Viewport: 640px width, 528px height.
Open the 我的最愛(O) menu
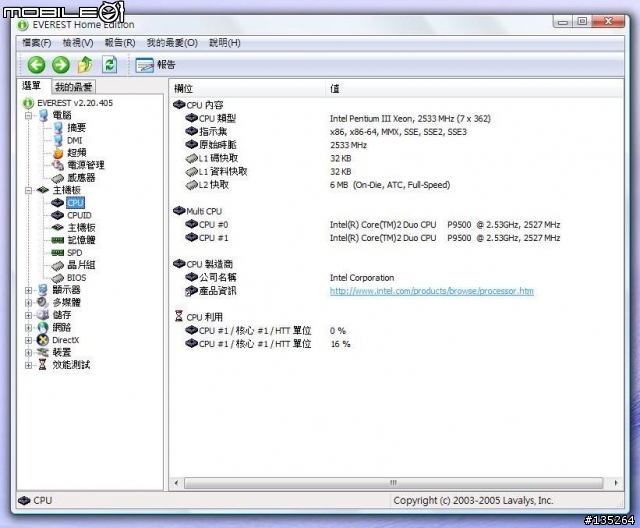172,42
